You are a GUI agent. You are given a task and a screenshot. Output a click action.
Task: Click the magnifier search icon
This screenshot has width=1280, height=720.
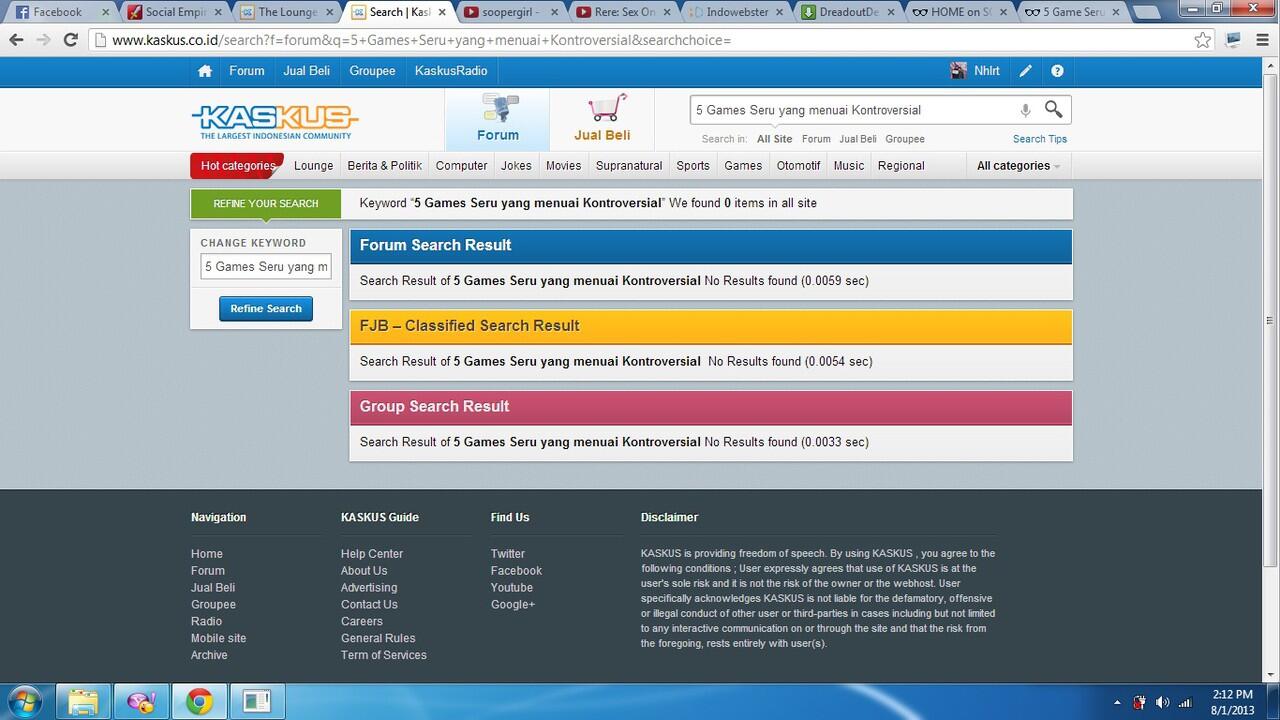tap(1054, 109)
